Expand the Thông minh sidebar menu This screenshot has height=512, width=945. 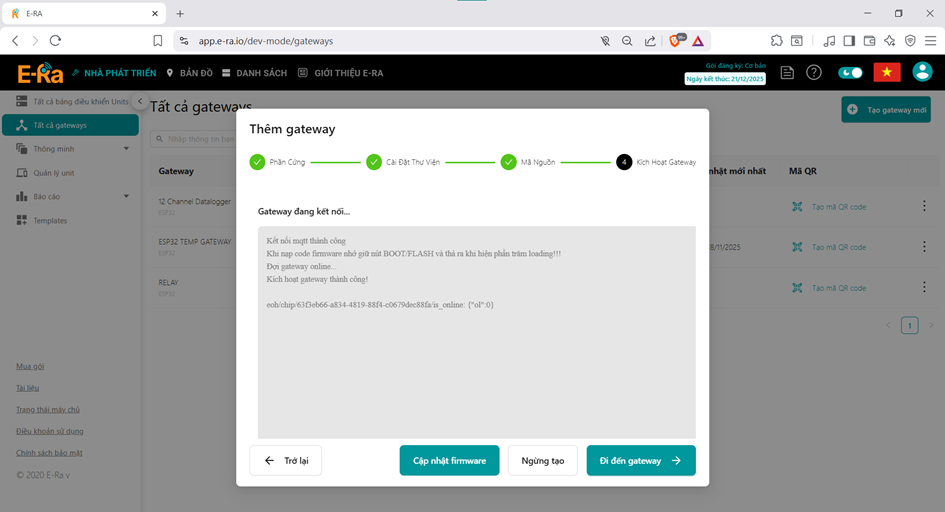[126, 149]
